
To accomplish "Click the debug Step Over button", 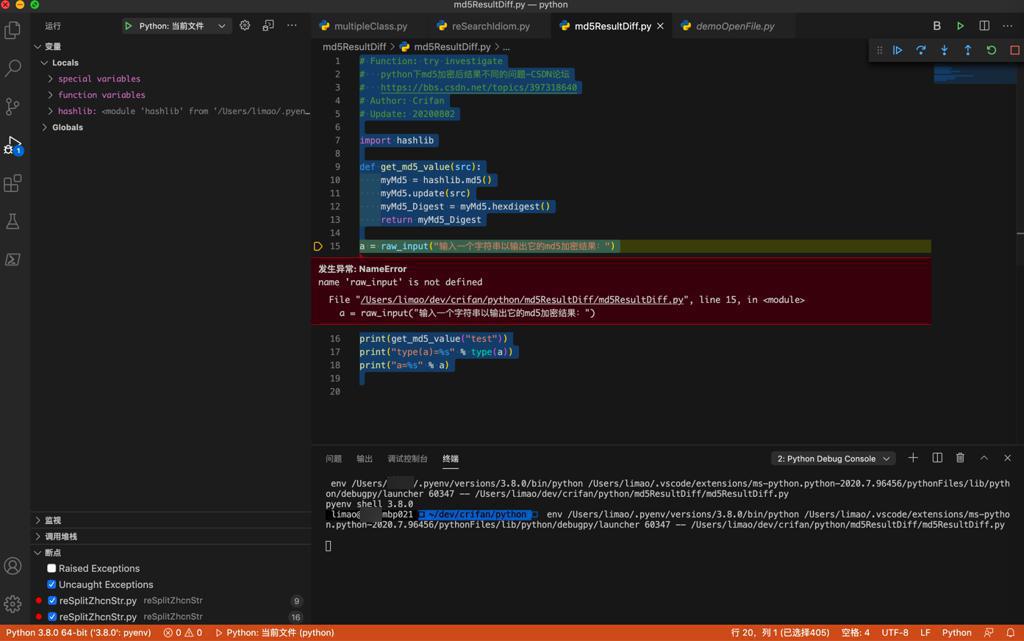I will (921, 50).
